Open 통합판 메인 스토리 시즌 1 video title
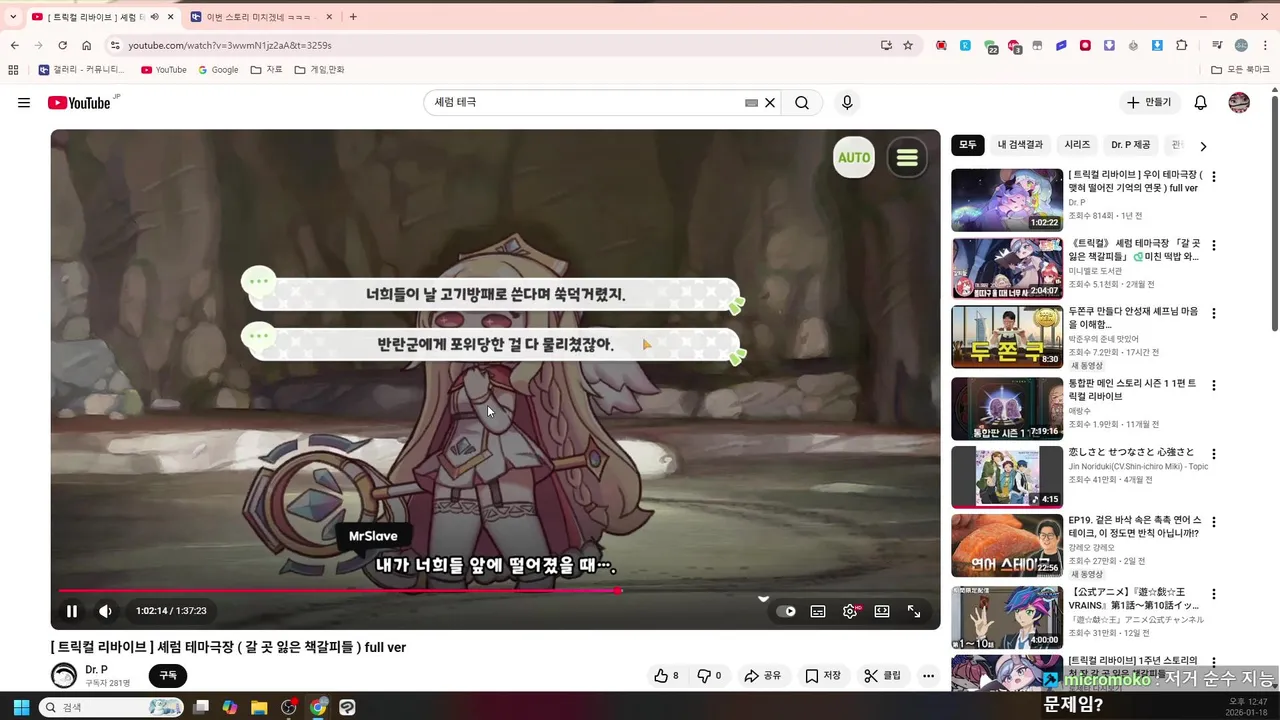The width and height of the screenshot is (1280, 720). 1132,390
